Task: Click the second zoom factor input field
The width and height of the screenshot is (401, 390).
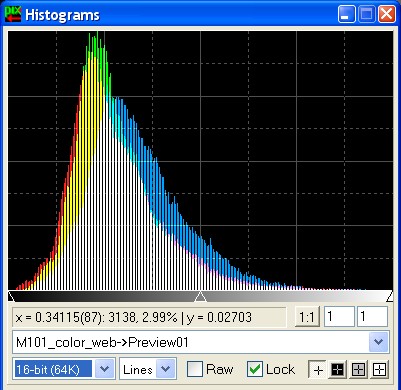Action: click(x=372, y=316)
